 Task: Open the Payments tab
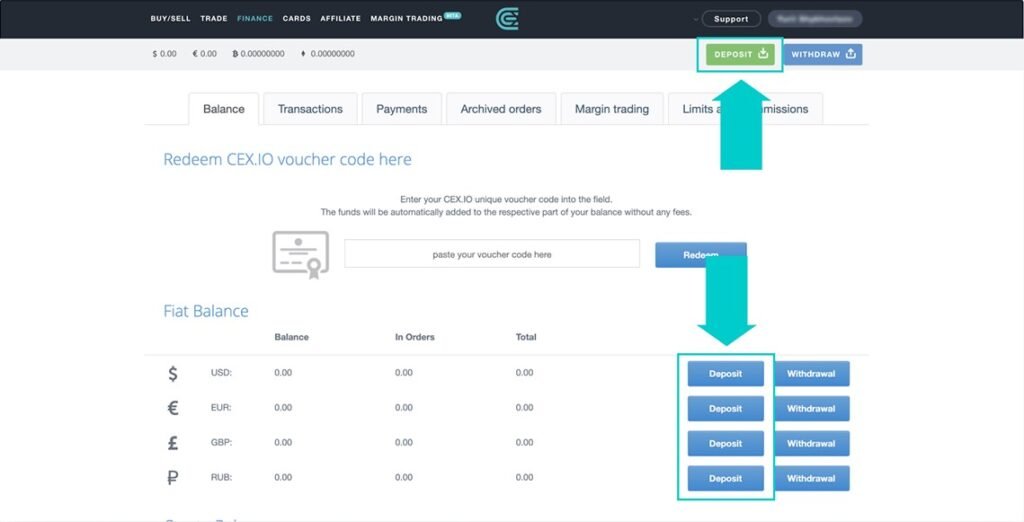pyautogui.click(x=402, y=109)
